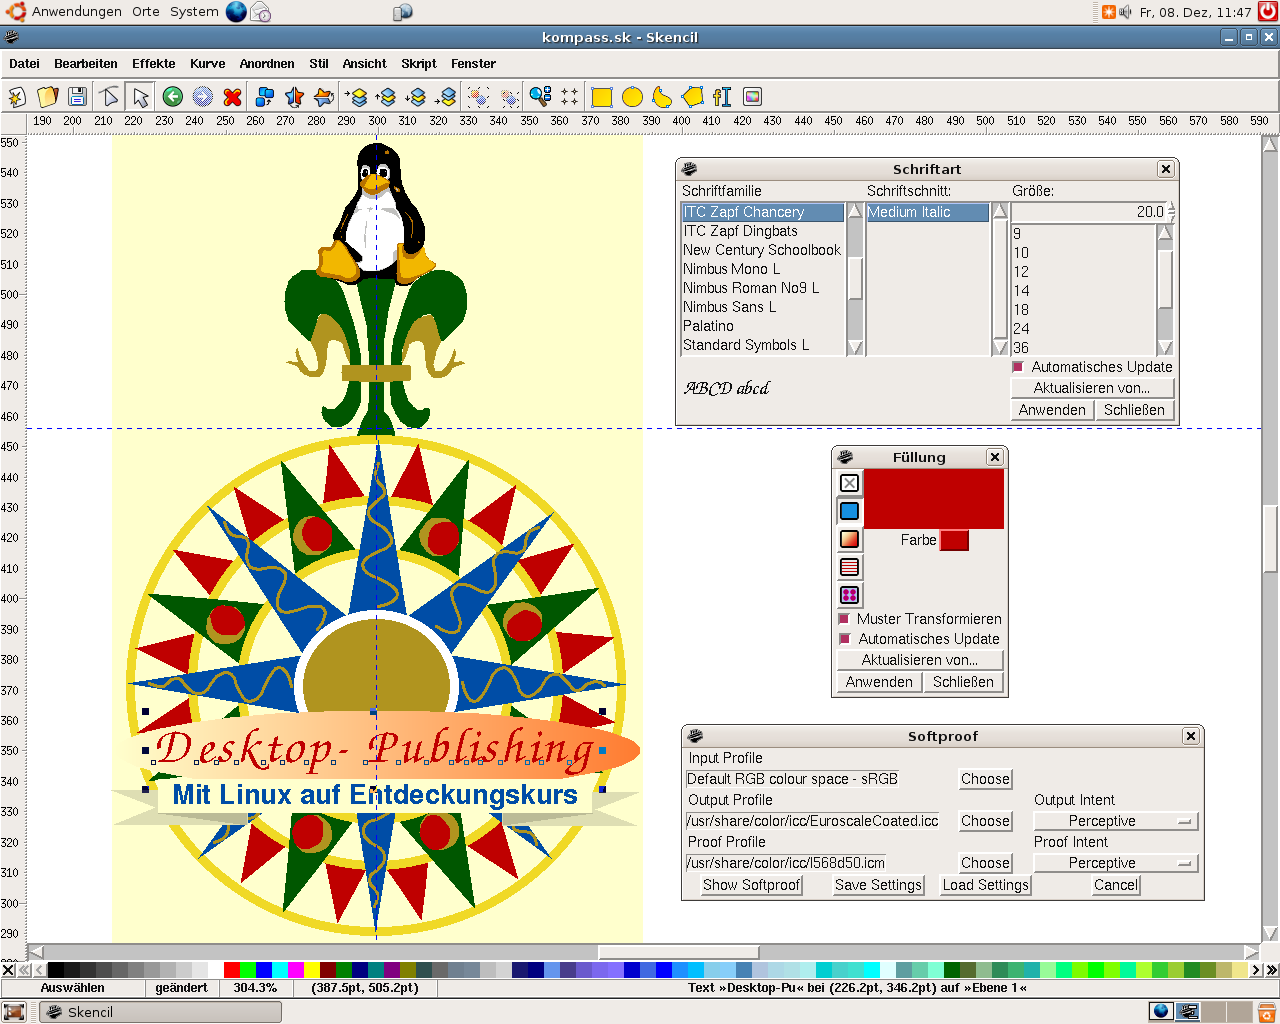Move selection to top layer icon
This screenshot has height=1024, width=1280.
point(357,96)
